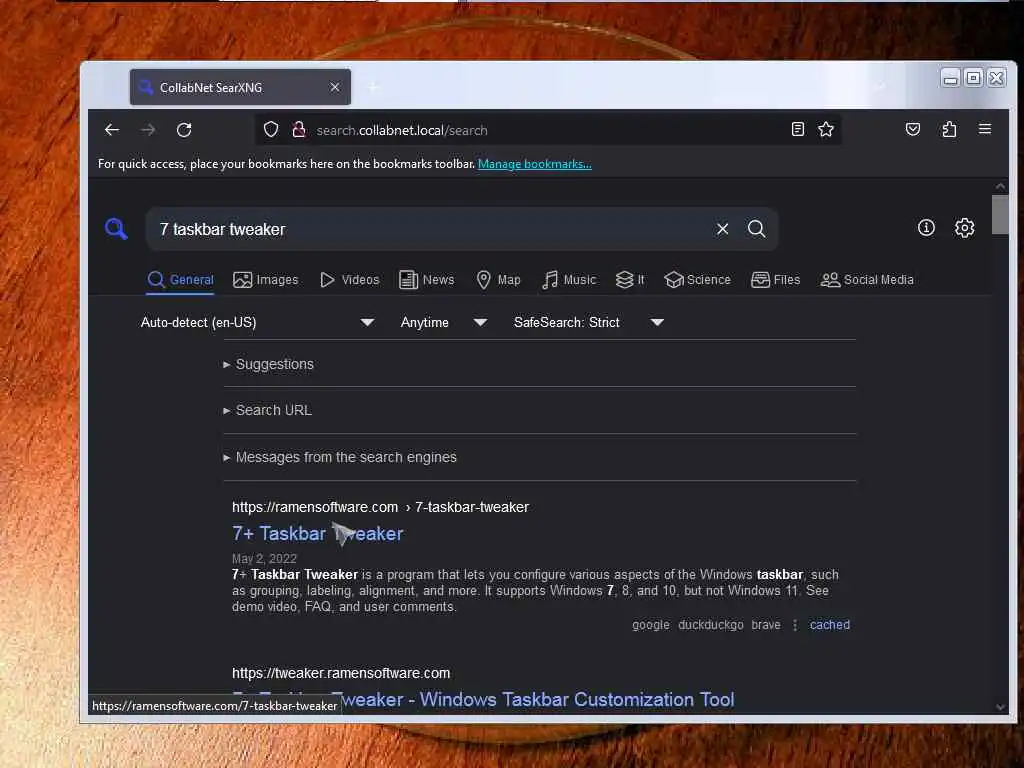Viewport: 1024px width, 768px height.
Task: Switch to the News category
Action: click(x=426, y=280)
